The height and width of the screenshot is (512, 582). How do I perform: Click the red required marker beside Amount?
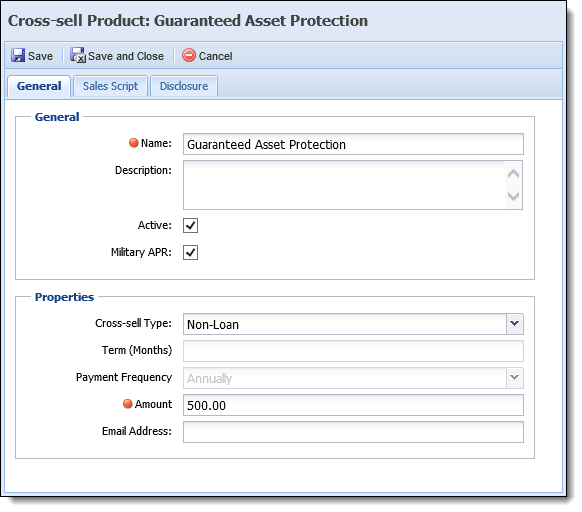coord(128,404)
